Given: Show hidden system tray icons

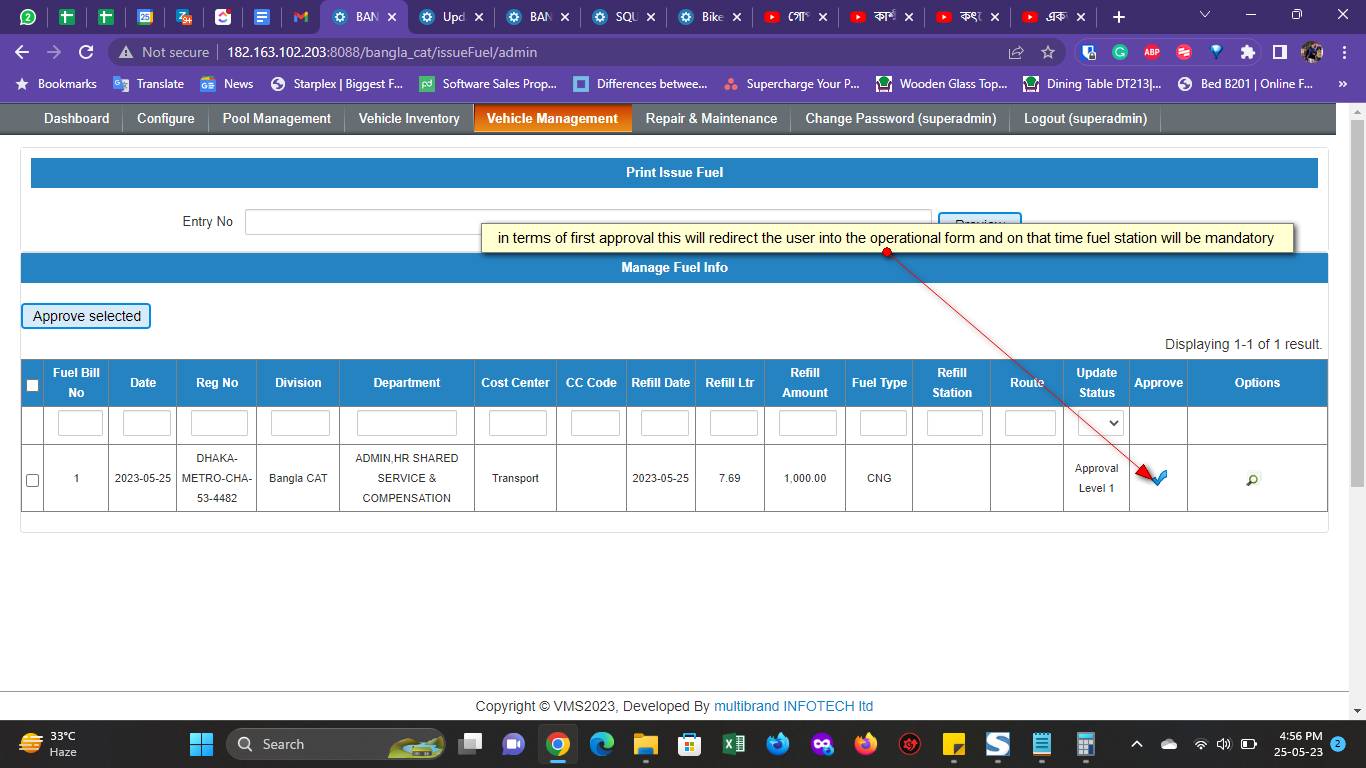Looking at the screenshot, I should point(1136,744).
